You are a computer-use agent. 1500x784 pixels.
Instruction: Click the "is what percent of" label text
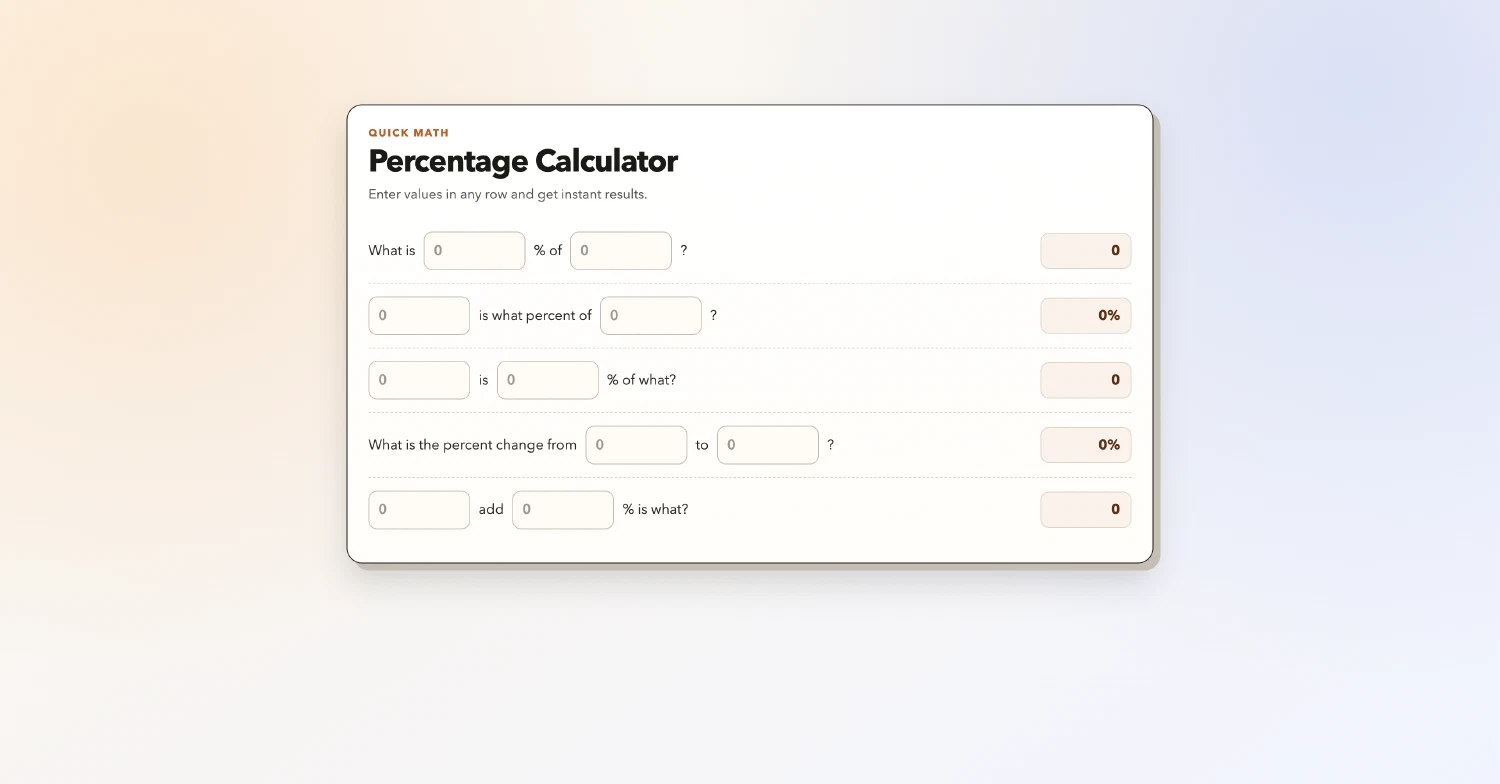point(535,316)
